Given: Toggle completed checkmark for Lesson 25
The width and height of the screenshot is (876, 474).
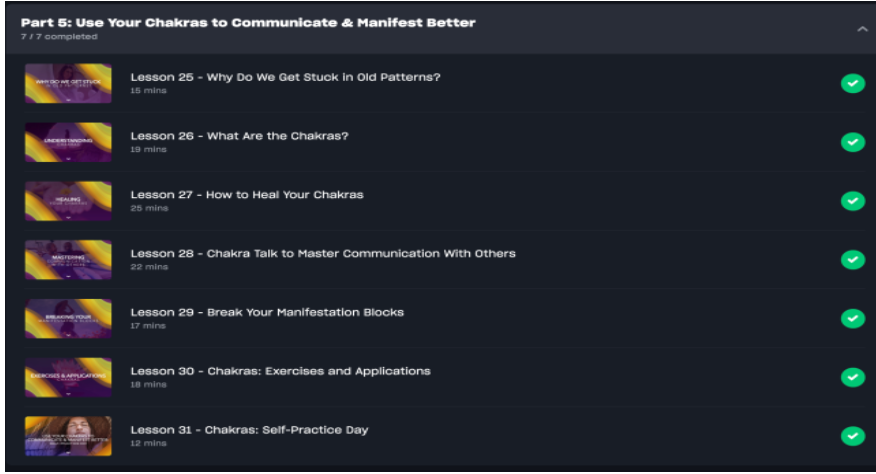Looking at the screenshot, I should (x=852, y=84).
